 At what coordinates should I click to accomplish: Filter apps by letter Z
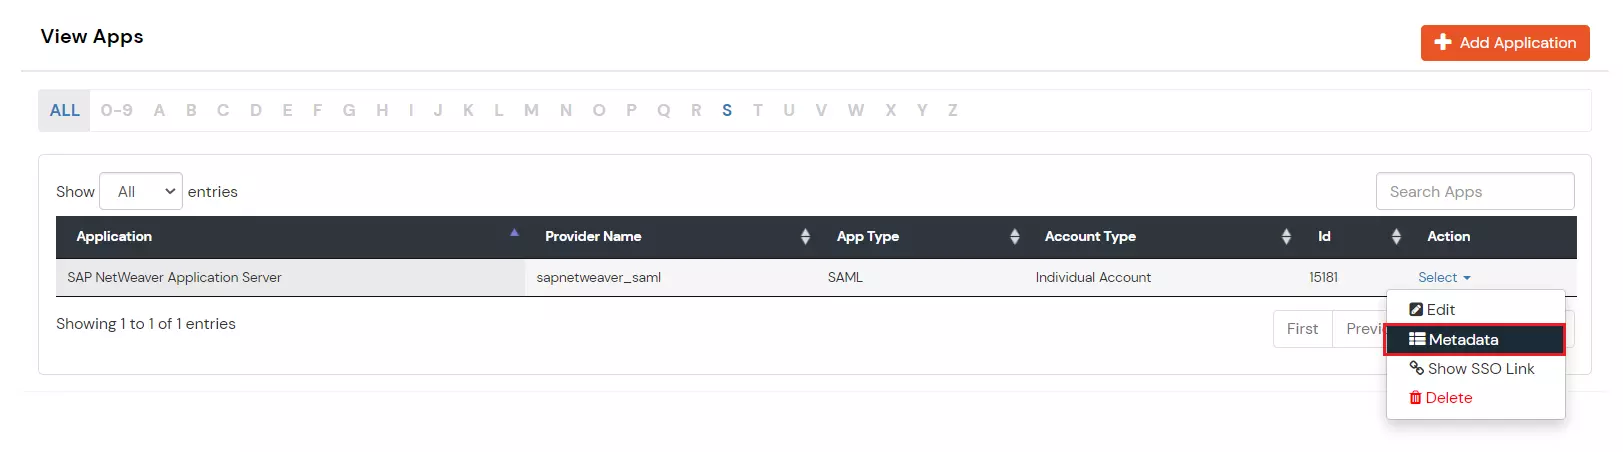click(953, 110)
